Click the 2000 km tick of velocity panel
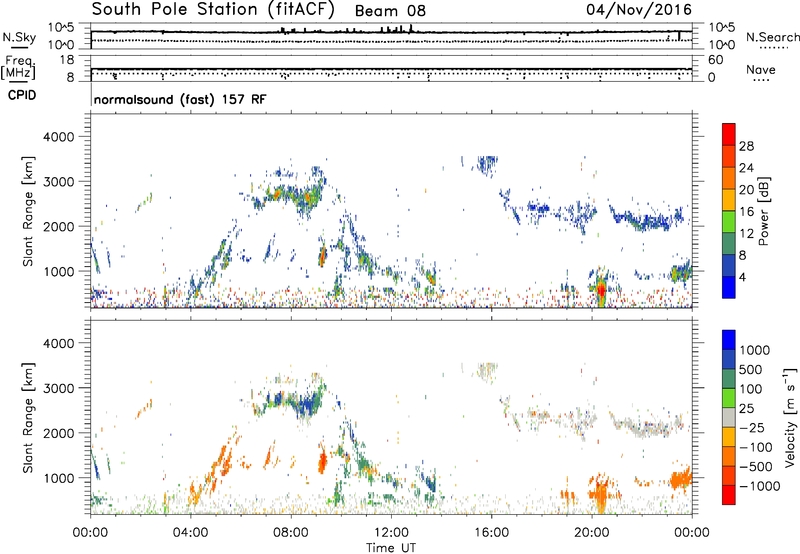The height and width of the screenshot is (554, 800). coord(58,433)
